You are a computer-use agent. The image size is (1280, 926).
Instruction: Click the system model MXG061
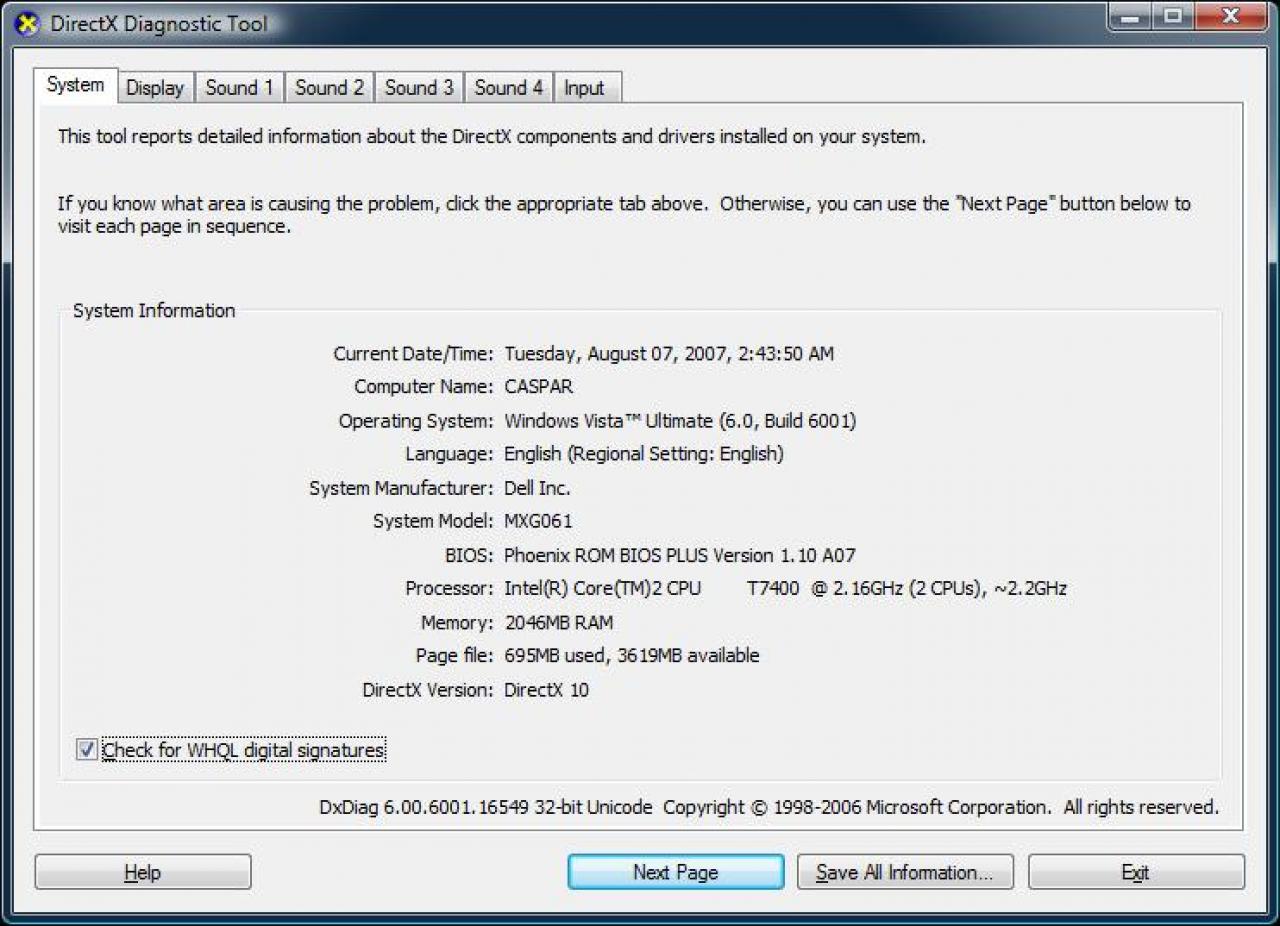click(538, 521)
